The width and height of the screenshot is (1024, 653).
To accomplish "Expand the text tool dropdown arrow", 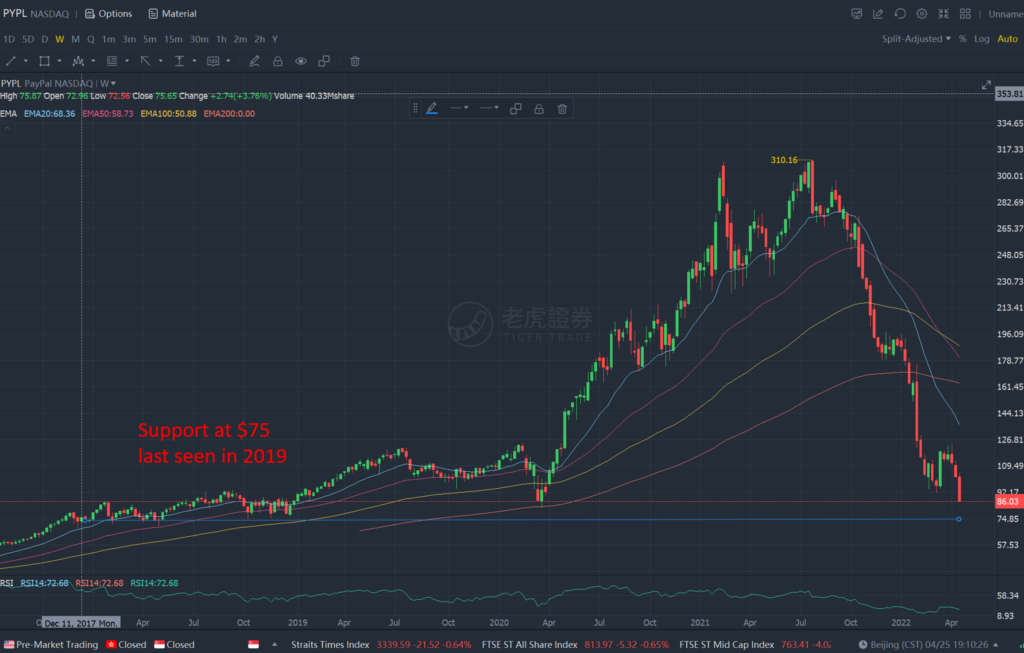I will pos(195,61).
